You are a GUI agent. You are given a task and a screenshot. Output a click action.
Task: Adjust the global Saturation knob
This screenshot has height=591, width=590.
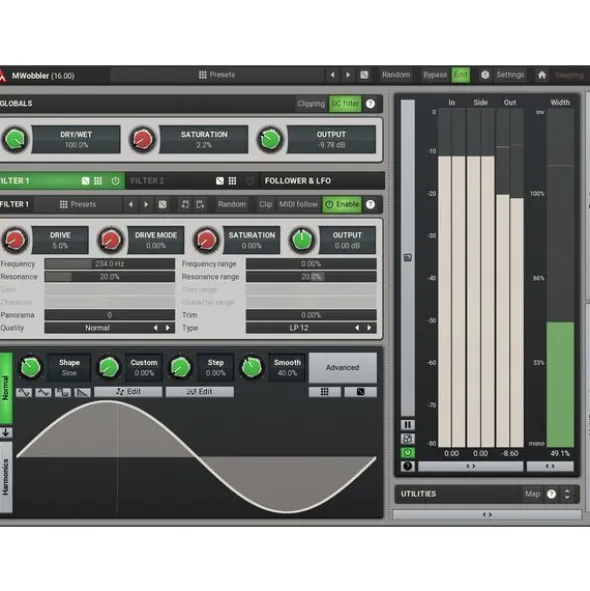coord(143,139)
